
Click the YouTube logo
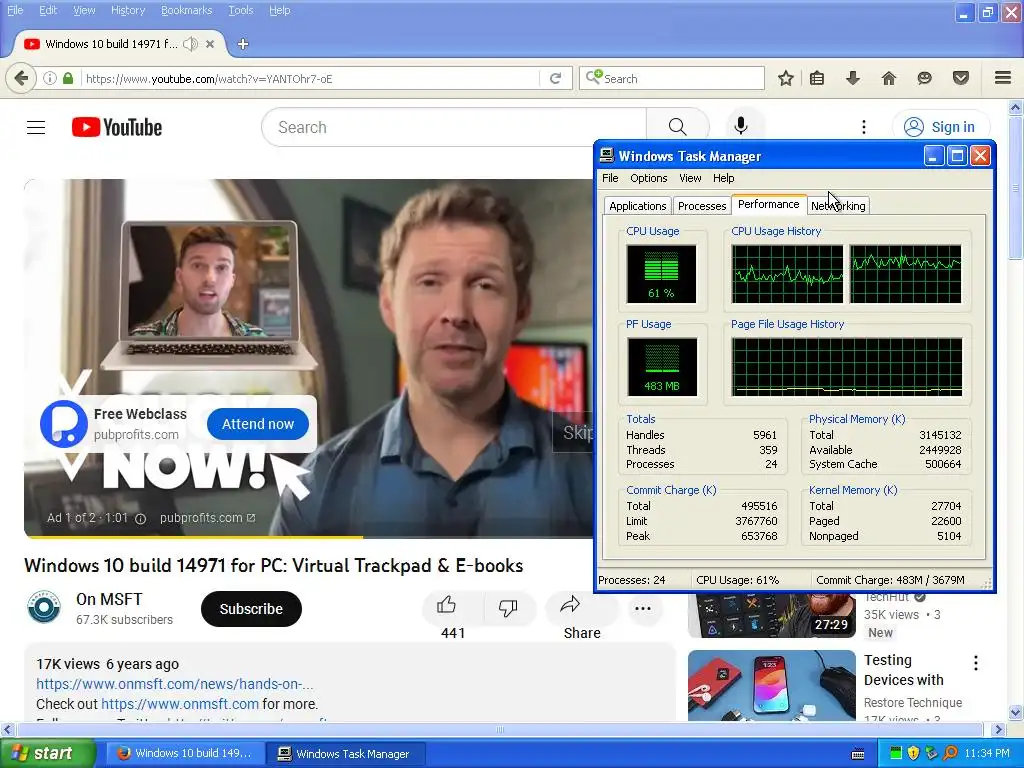tap(117, 127)
